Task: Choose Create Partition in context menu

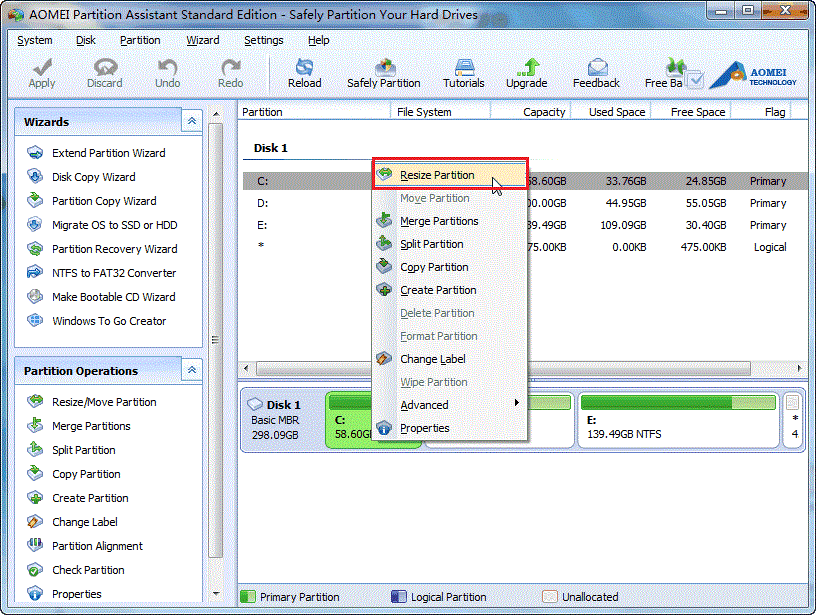Action: 450,290
